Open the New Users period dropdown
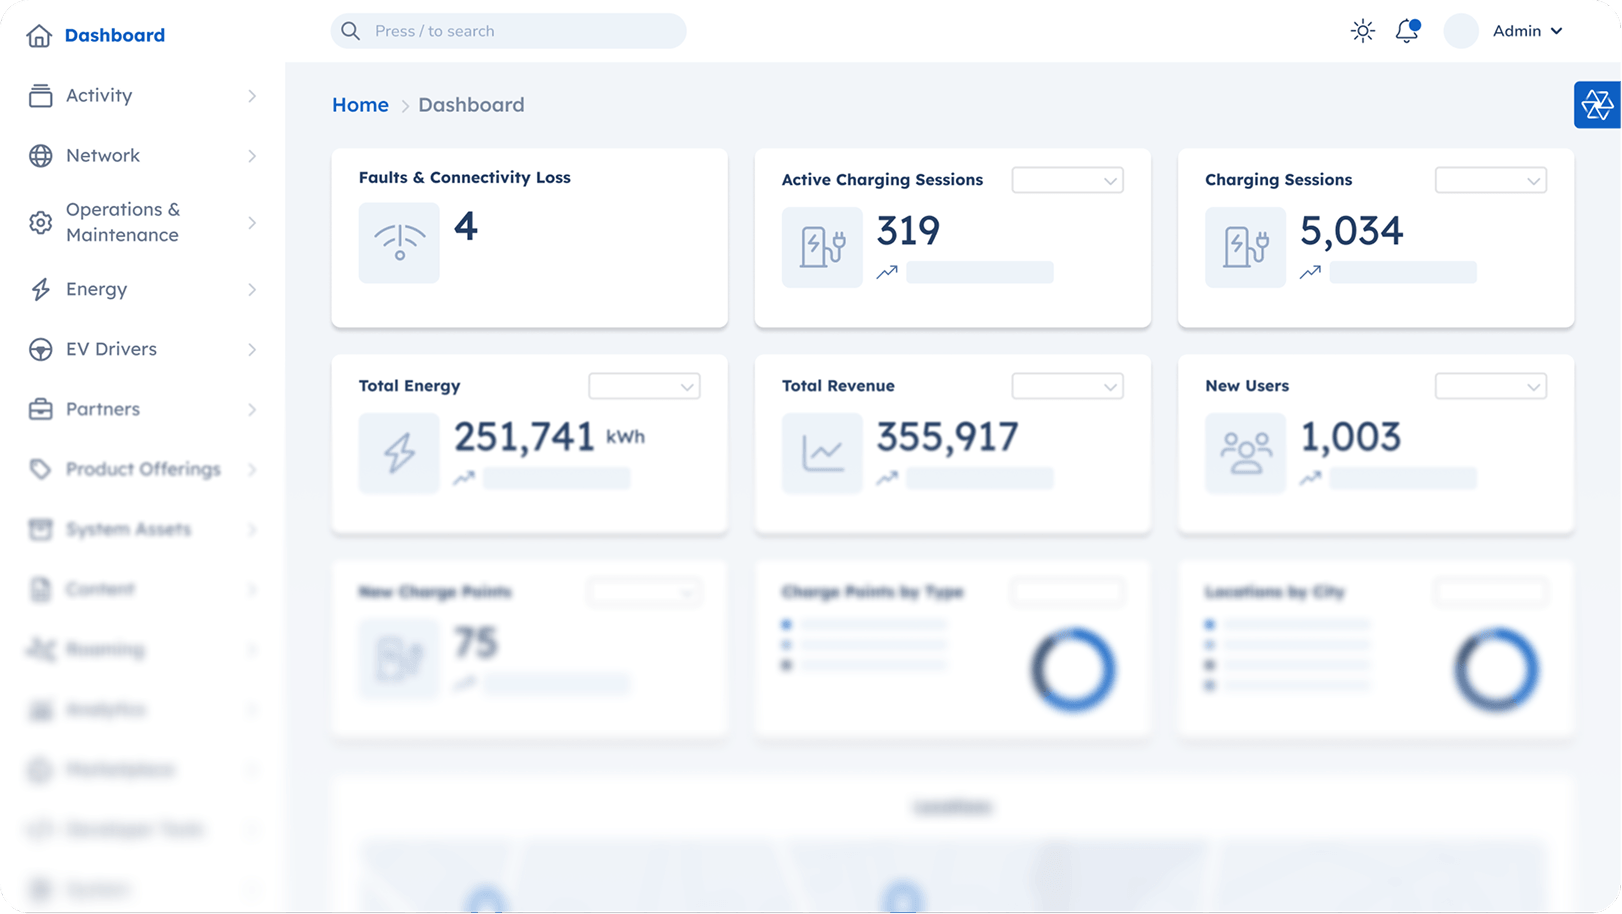This screenshot has width=1622, height=914. [1490, 387]
